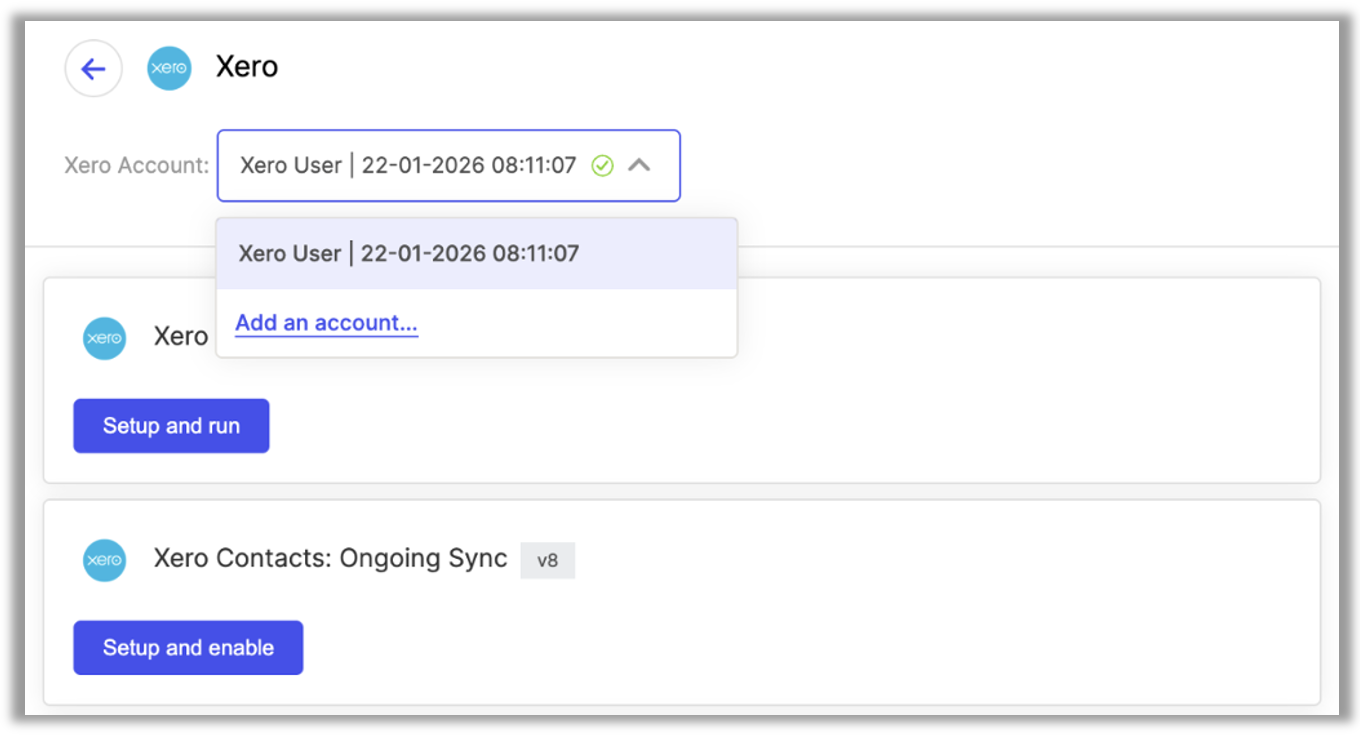Click the Xero logo beside the page title
The image size is (1360, 740).
pyautogui.click(x=169, y=69)
